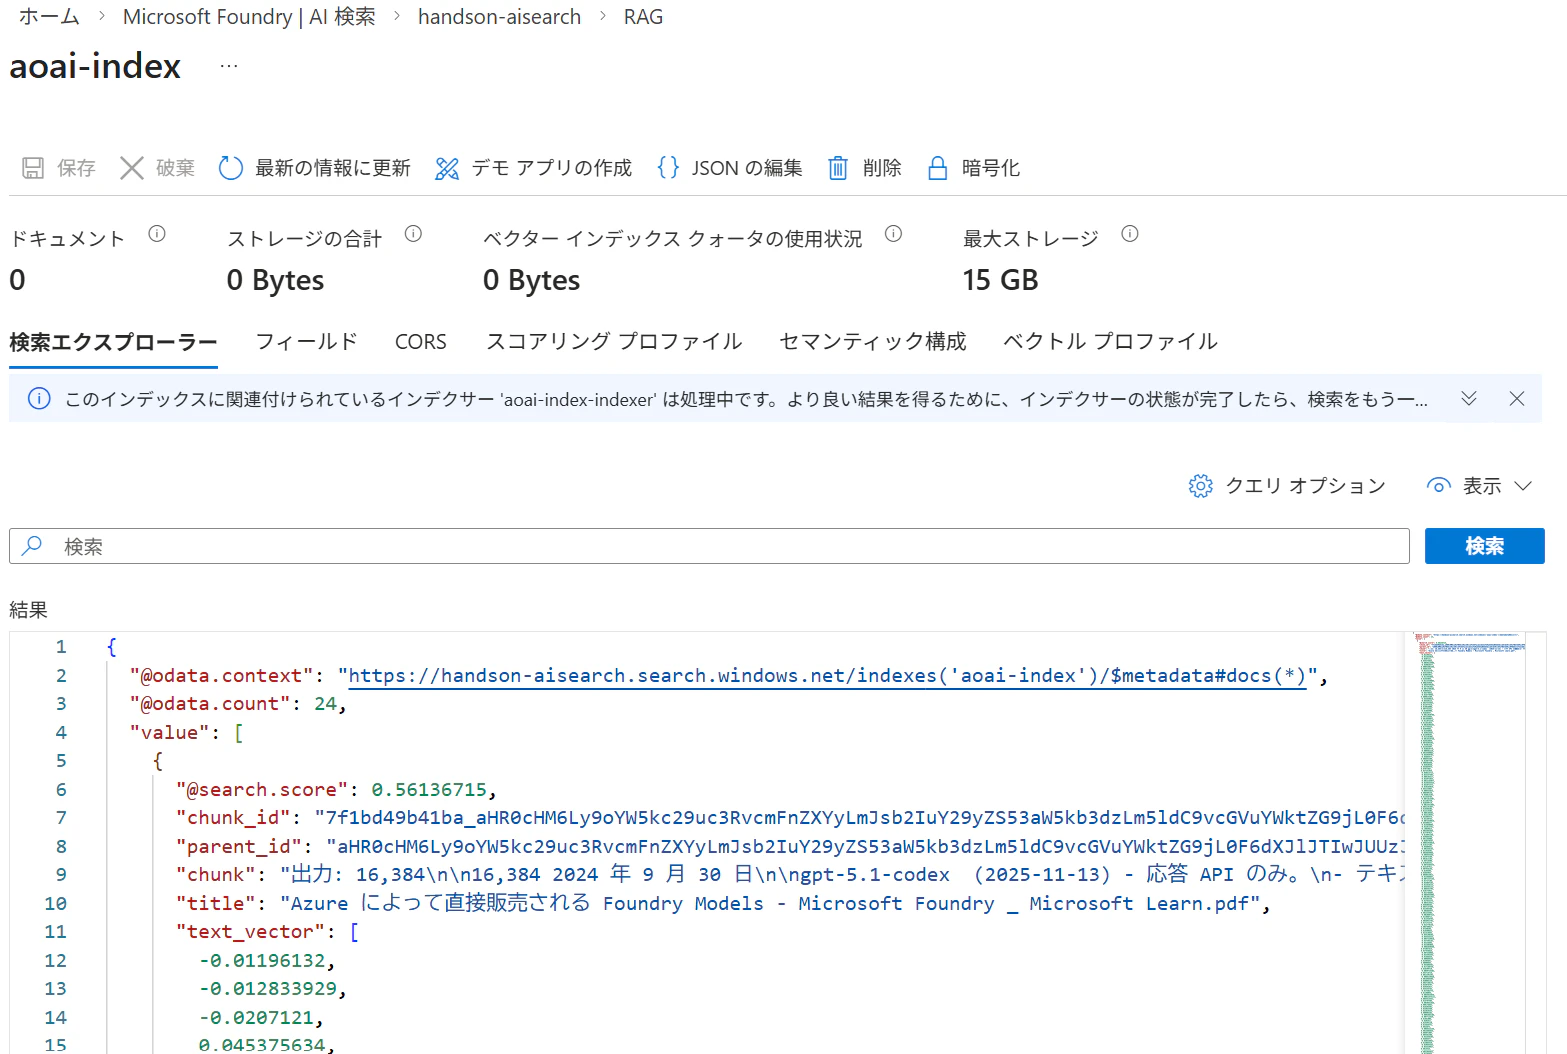The width and height of the screenshot is (1567, 1054).
Task: Click the eye icon next to 表示
Action: pos(1438,486)
